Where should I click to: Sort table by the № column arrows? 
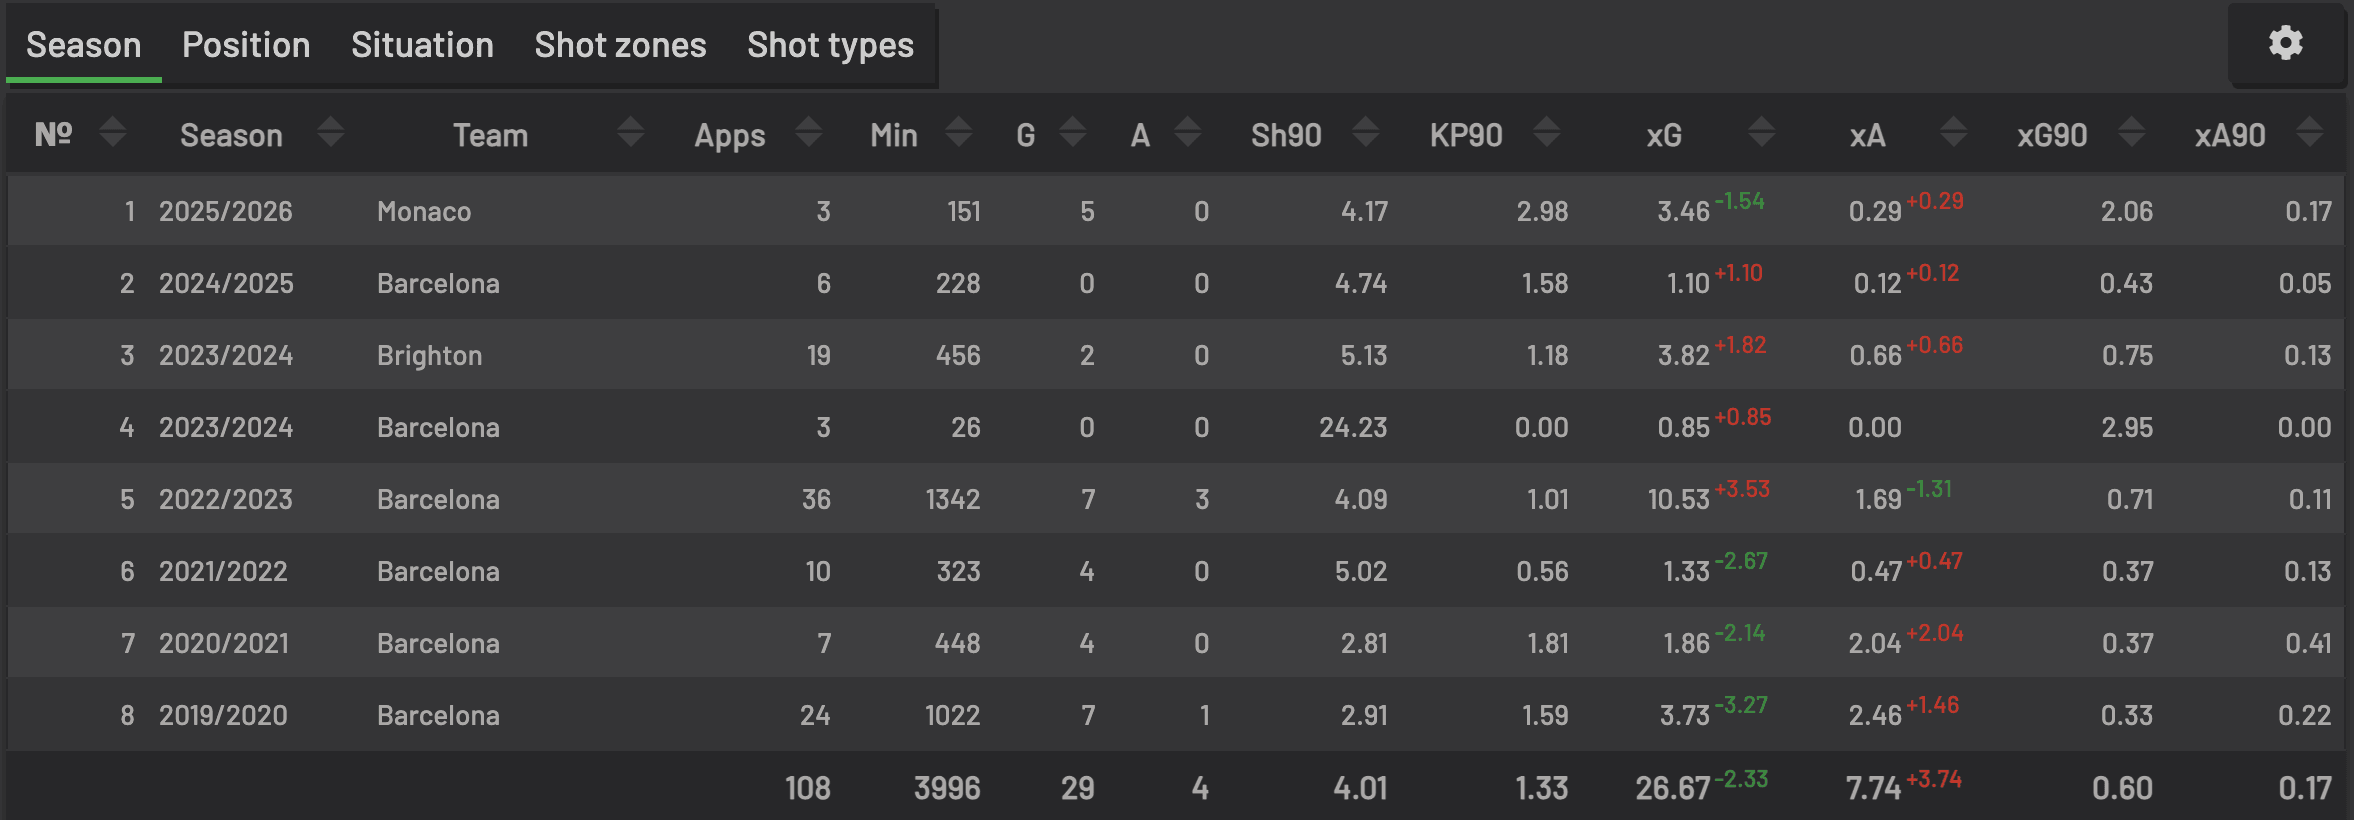click(x=113, y=132)
